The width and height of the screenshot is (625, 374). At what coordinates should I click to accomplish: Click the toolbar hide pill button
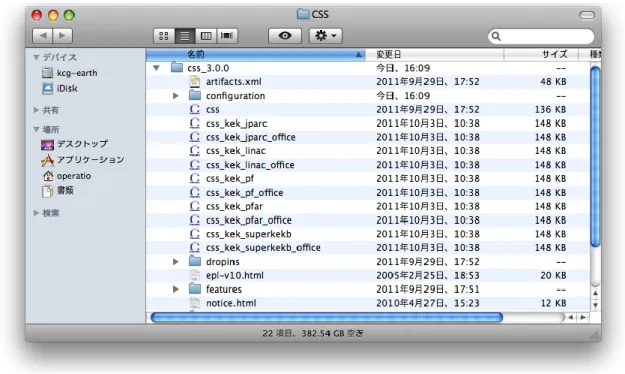coord(587,15)
